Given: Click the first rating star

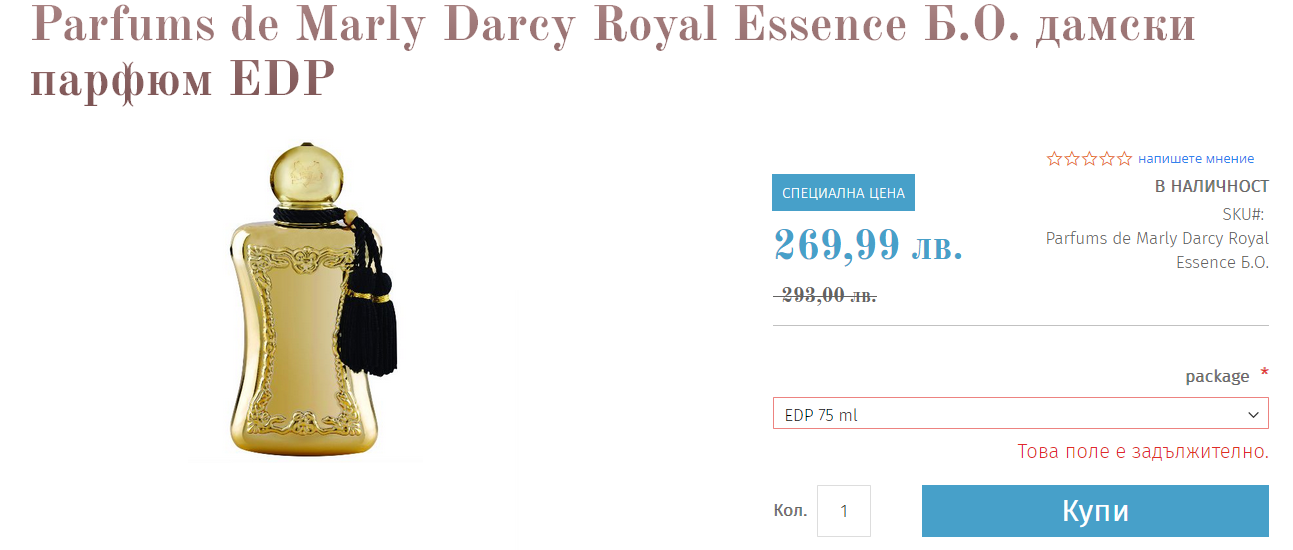Looking at the screenshot, I should point(1055,158).
